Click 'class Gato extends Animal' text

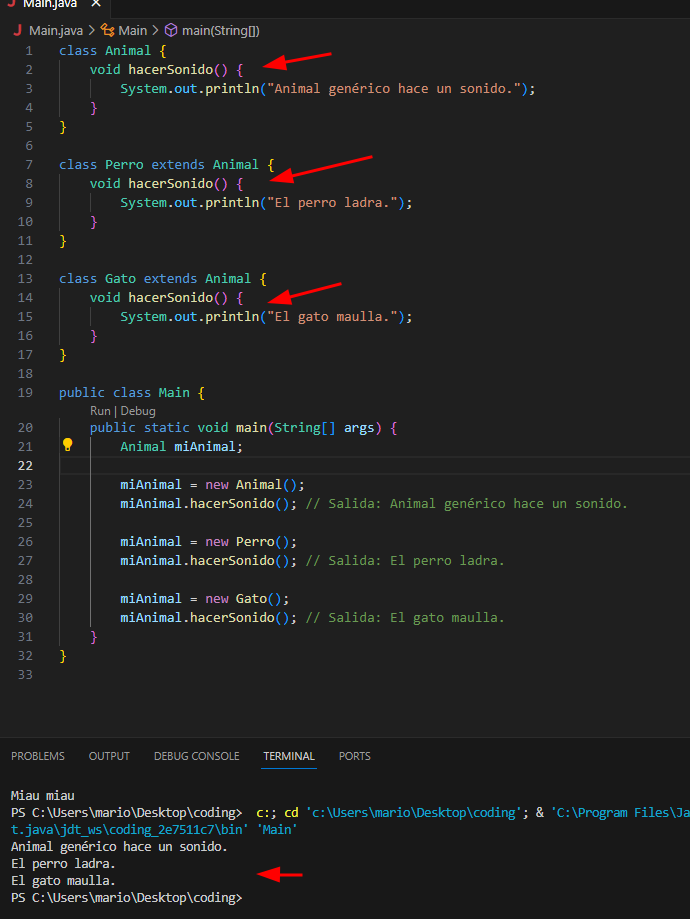[x=155, y=278]
